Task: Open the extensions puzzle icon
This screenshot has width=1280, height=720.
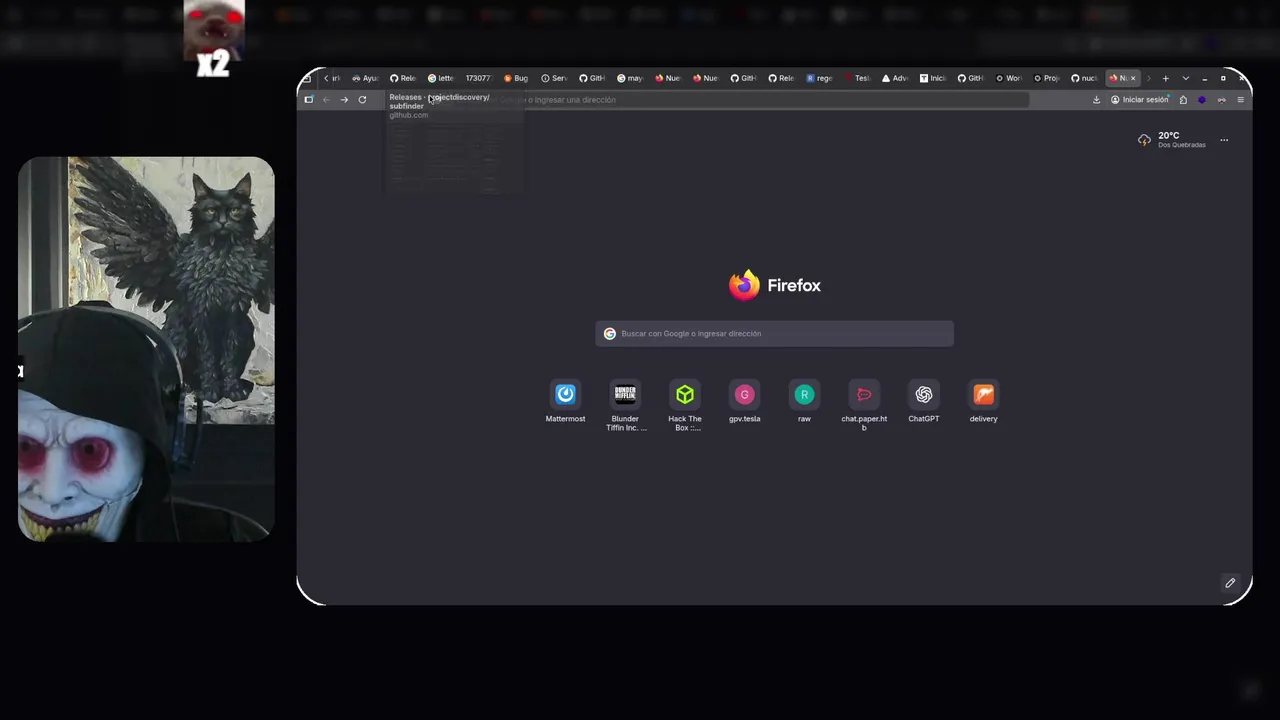Action: point(1183,100)
